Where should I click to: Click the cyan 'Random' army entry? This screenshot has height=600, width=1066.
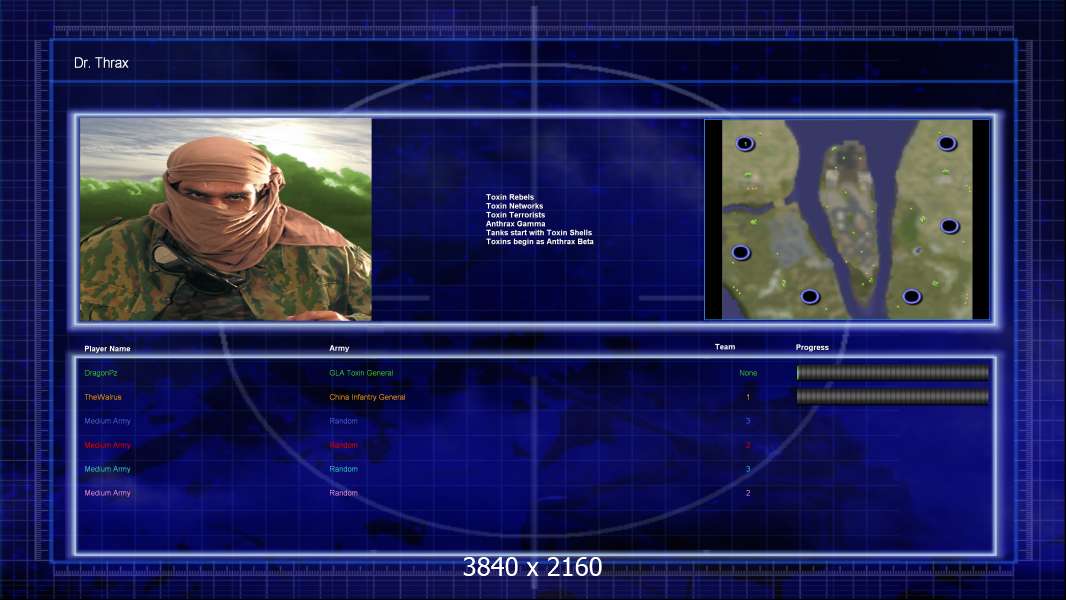coord(343,469)
